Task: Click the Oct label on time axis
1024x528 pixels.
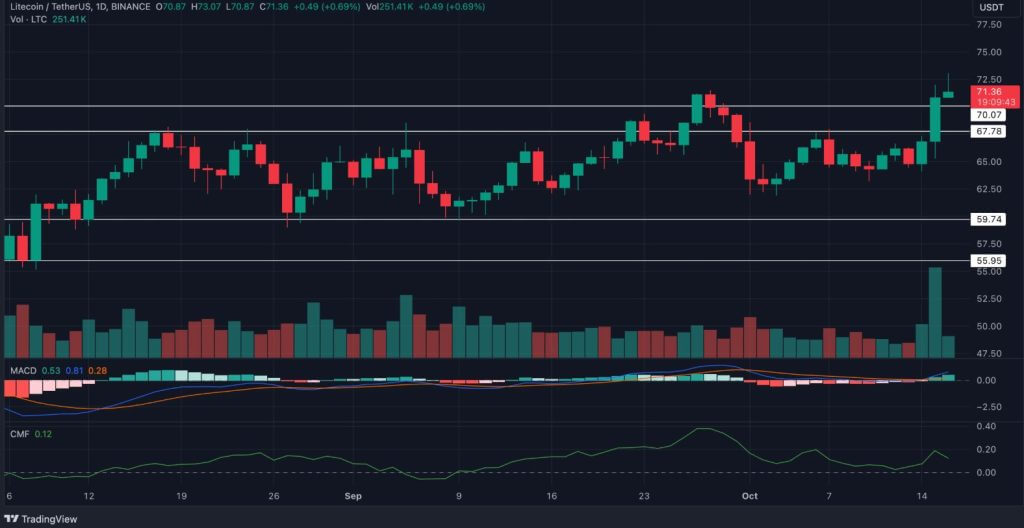Action: 750,496
